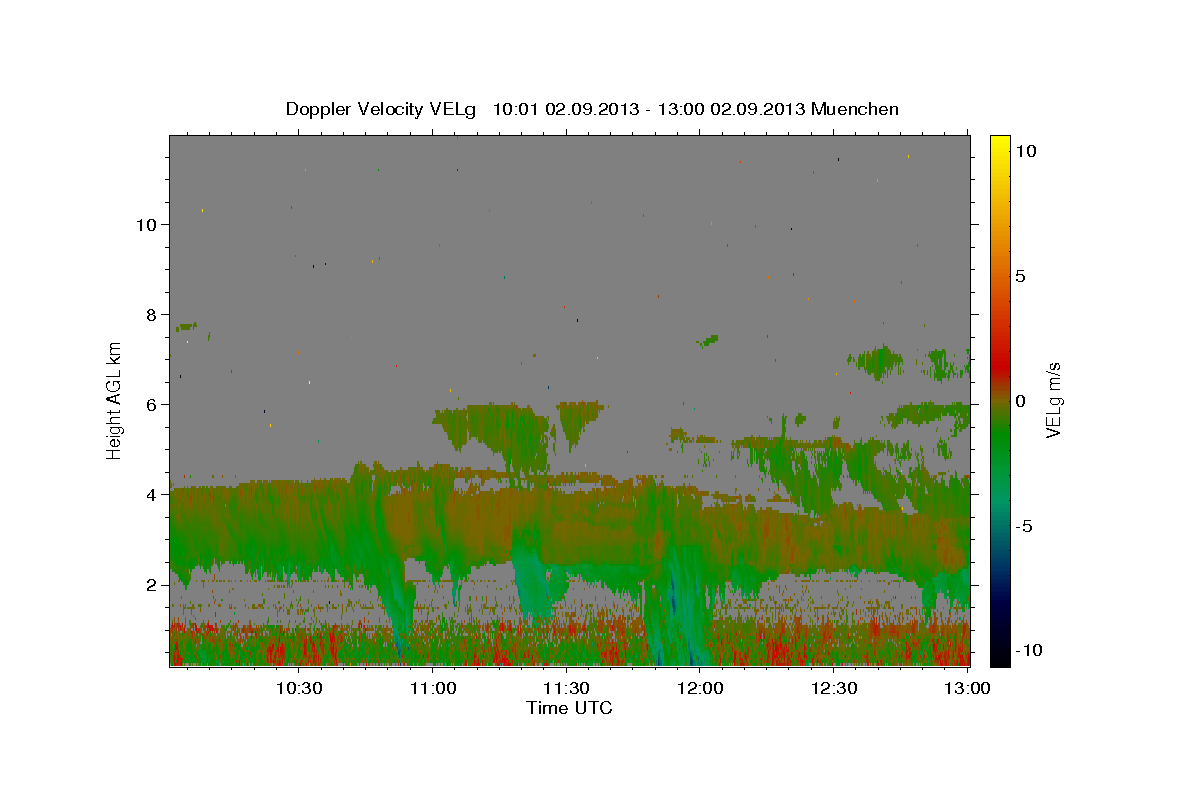The image size is (1200, 800).
Task: Pick the black bottom of the colorbar
Action: [x=1000, y=656]
